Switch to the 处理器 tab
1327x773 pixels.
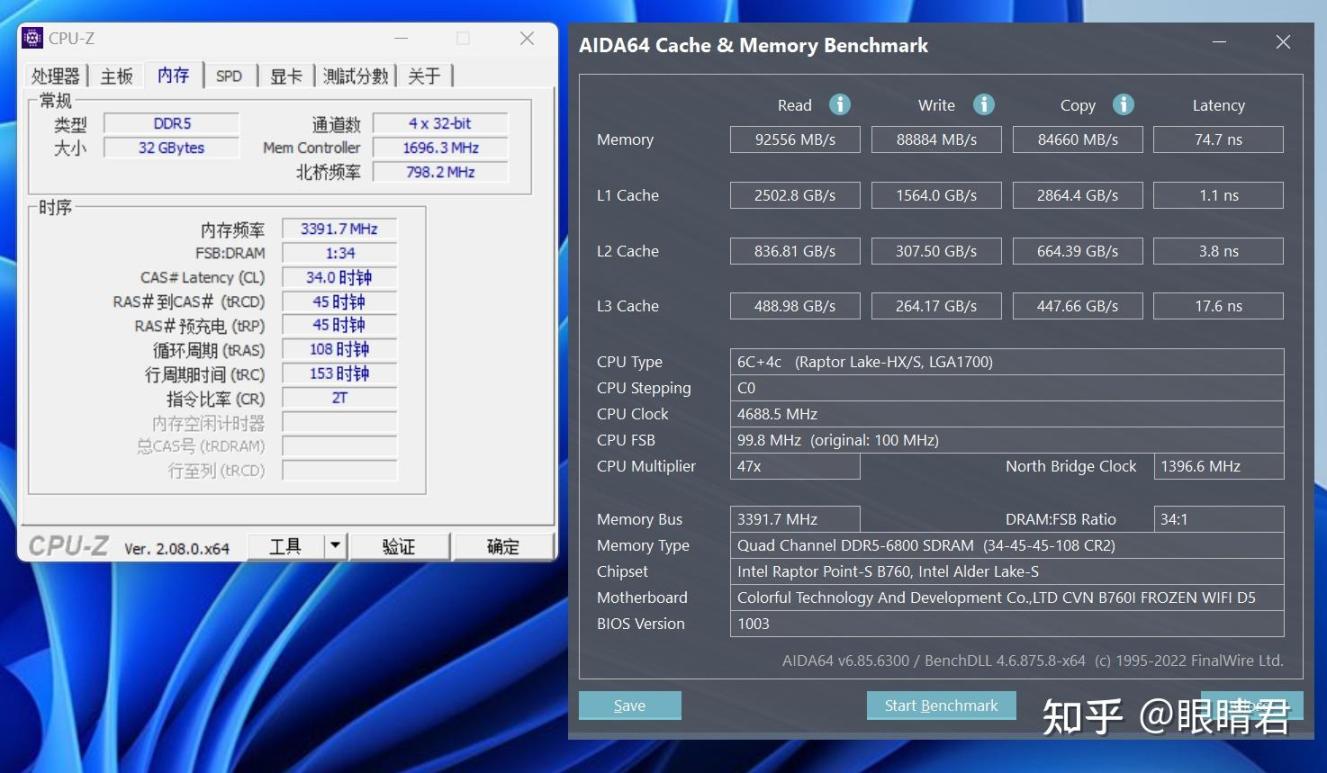pos(56,76)
